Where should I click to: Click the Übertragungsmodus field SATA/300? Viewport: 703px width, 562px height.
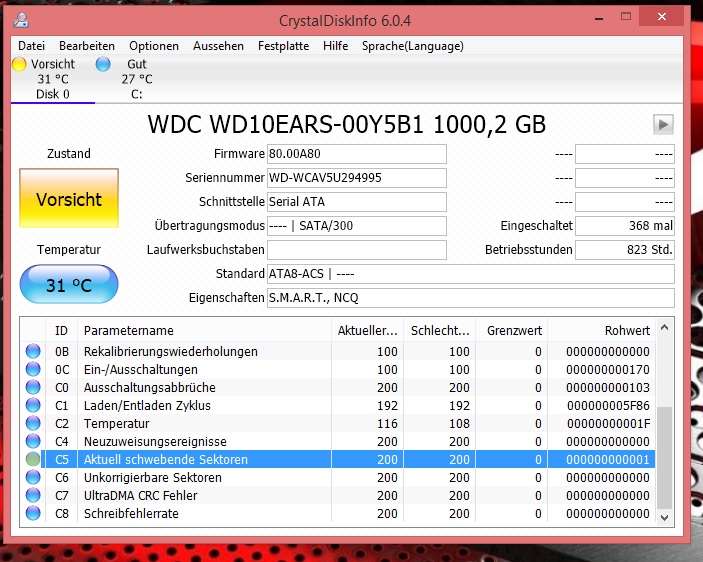click(x=357, y=226)
